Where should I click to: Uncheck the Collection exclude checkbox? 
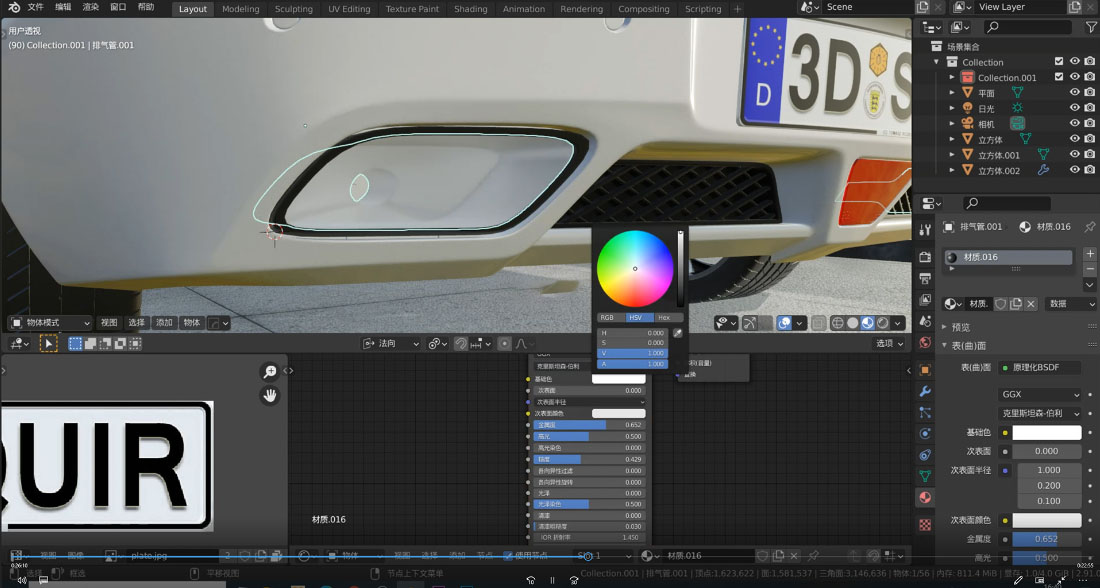[1059, 61]
